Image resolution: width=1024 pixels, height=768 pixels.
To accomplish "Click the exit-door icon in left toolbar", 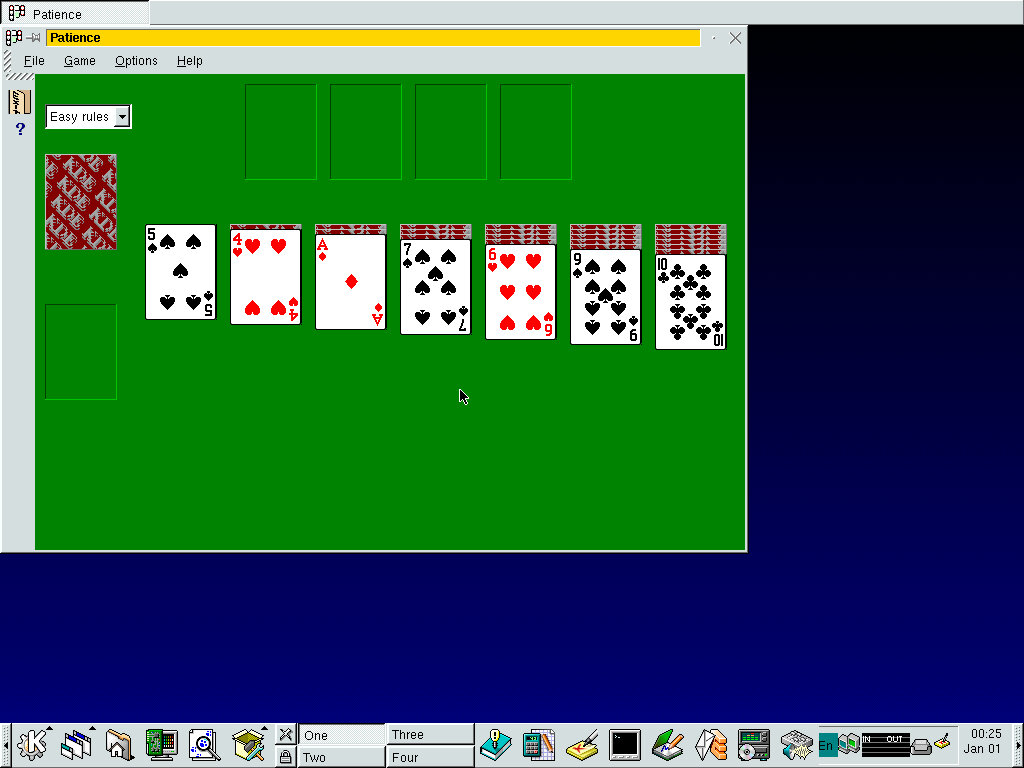I will (19, 101).
